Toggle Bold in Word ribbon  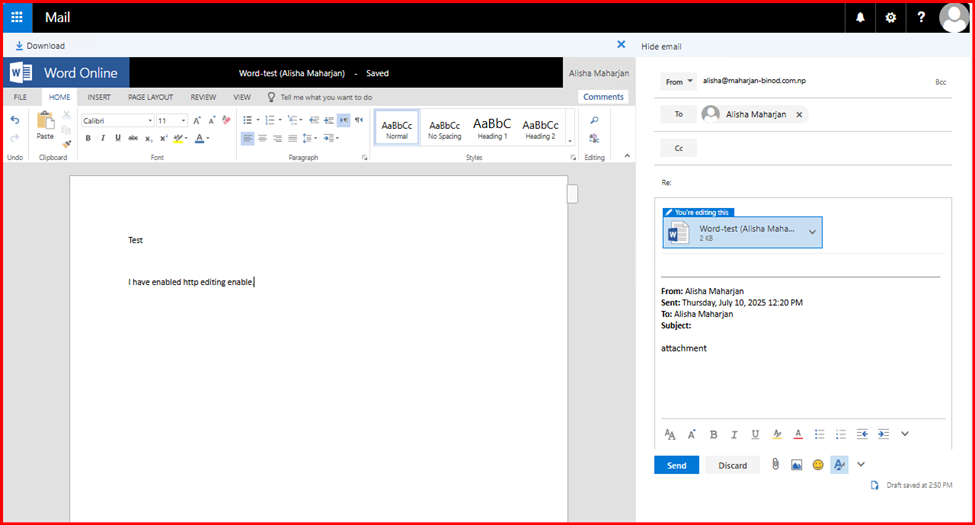(x=88, y=138)
